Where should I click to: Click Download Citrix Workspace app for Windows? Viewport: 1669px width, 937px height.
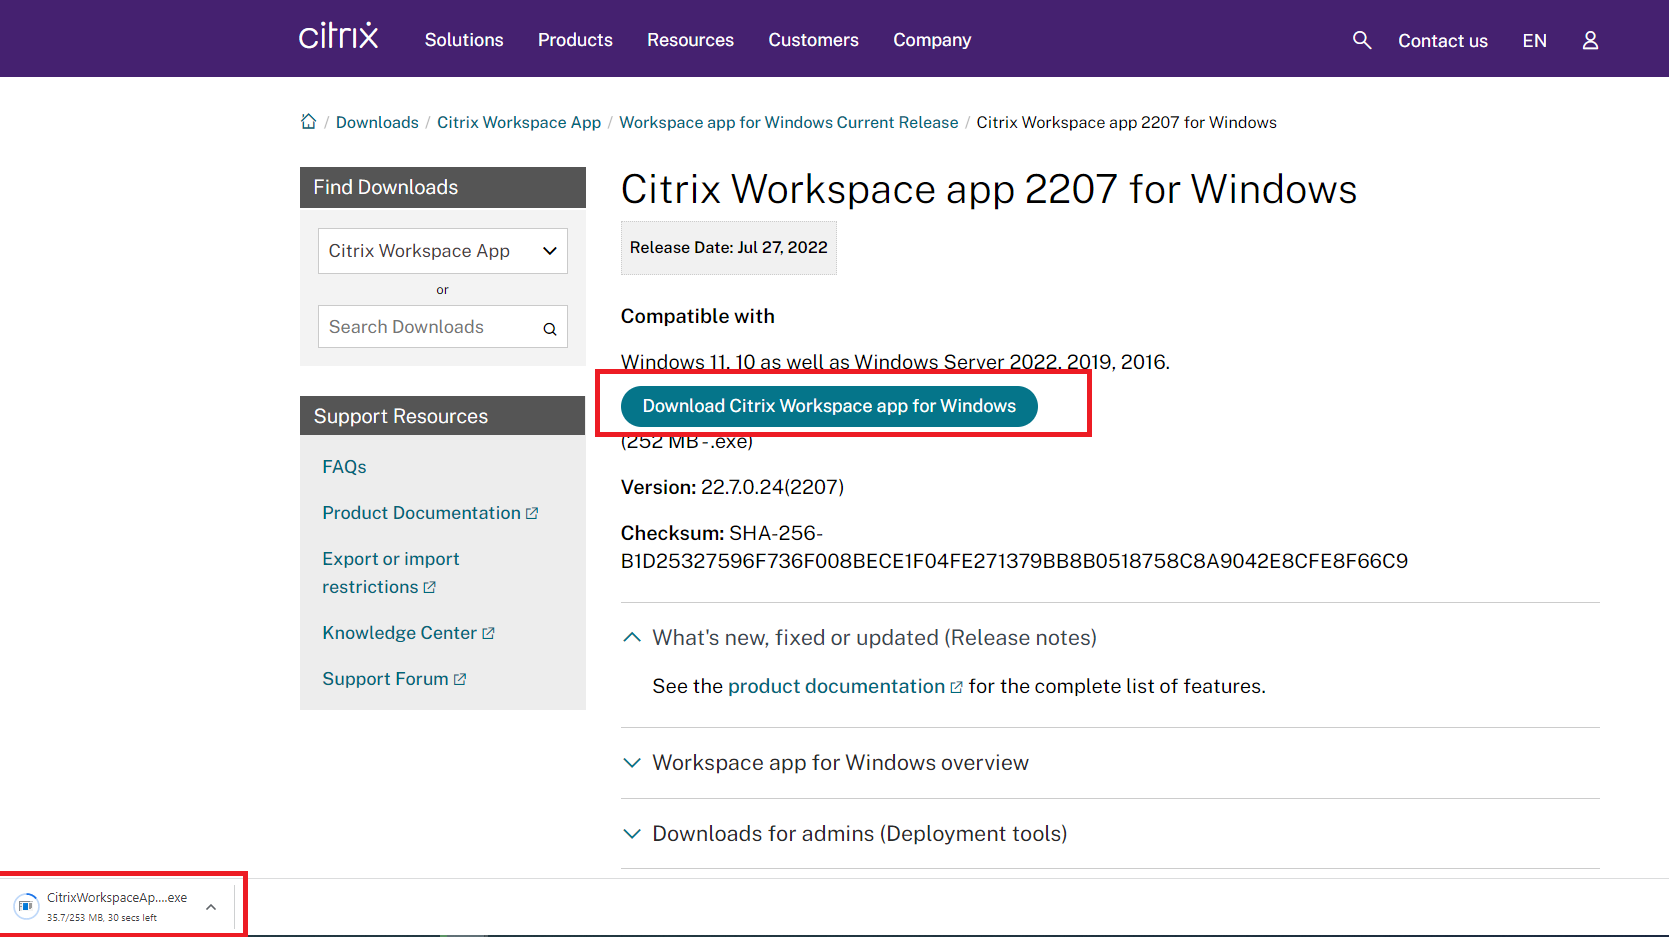[829, 406]
